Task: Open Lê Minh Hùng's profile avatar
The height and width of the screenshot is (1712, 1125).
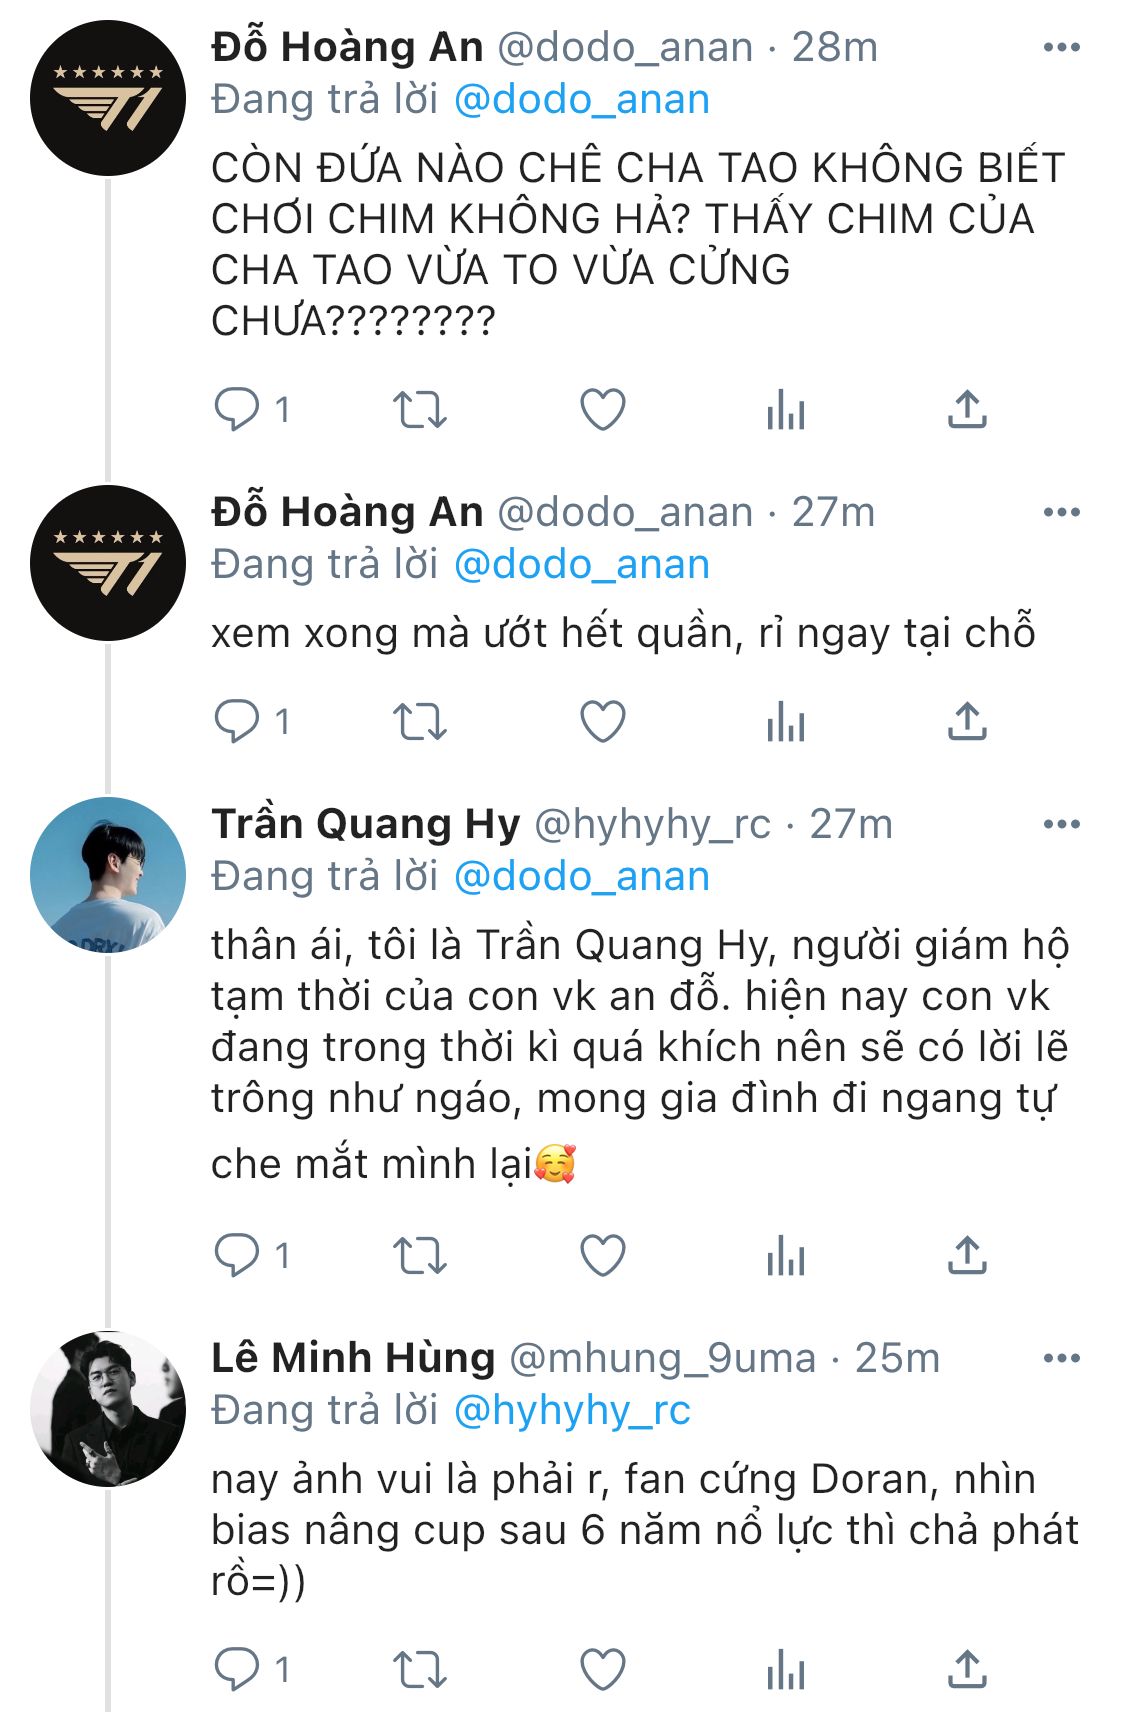Action: coord(108,1409)
